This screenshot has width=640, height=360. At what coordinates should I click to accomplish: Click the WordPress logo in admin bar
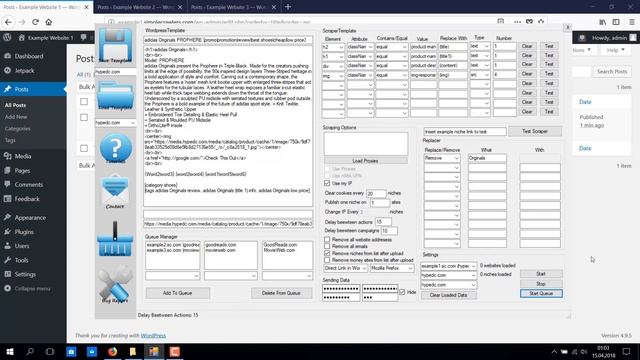coord(7,38)
